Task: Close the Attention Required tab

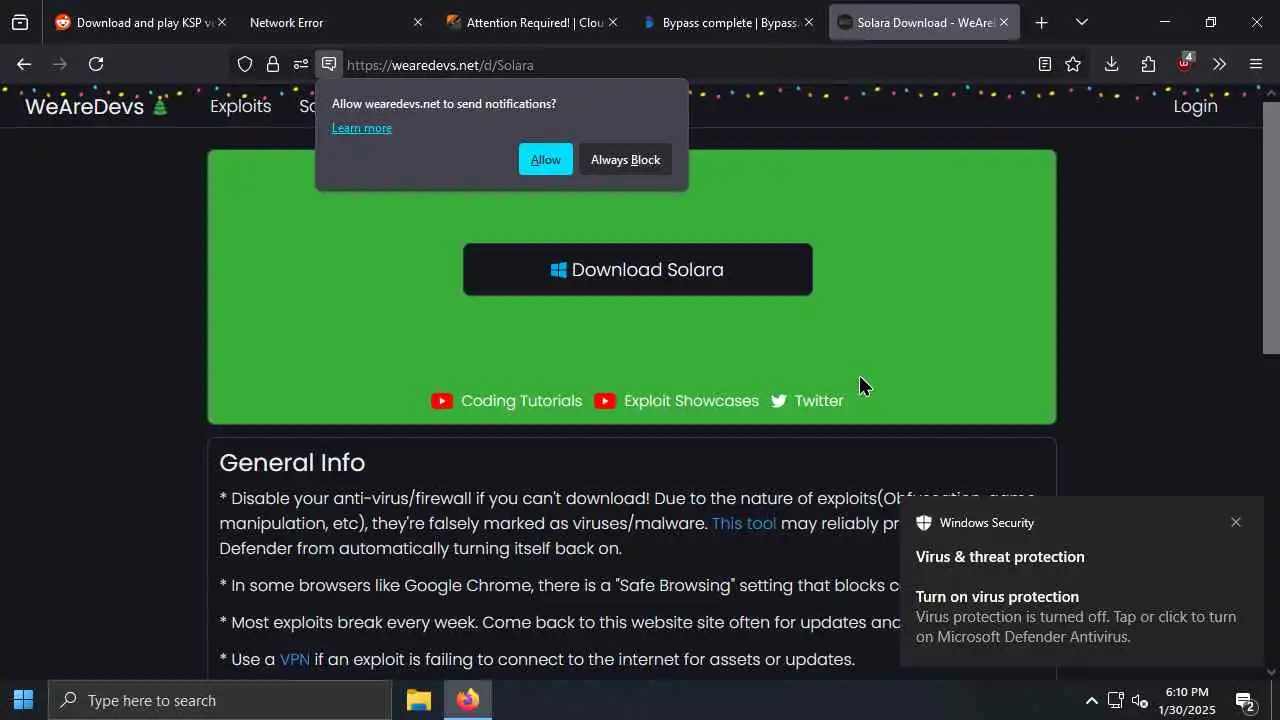Action: pyautogui.click(x=613, y=22)
